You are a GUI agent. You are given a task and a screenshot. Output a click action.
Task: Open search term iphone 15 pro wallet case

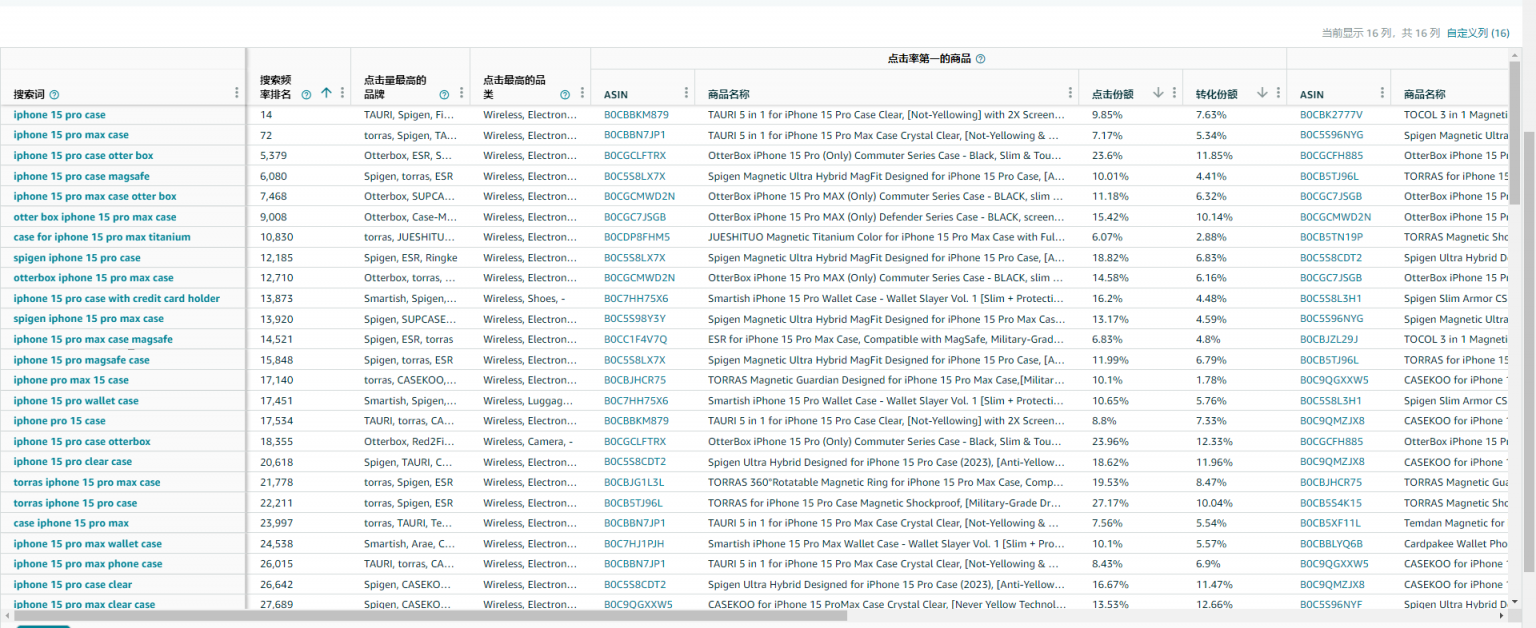(x=76, y=400)
